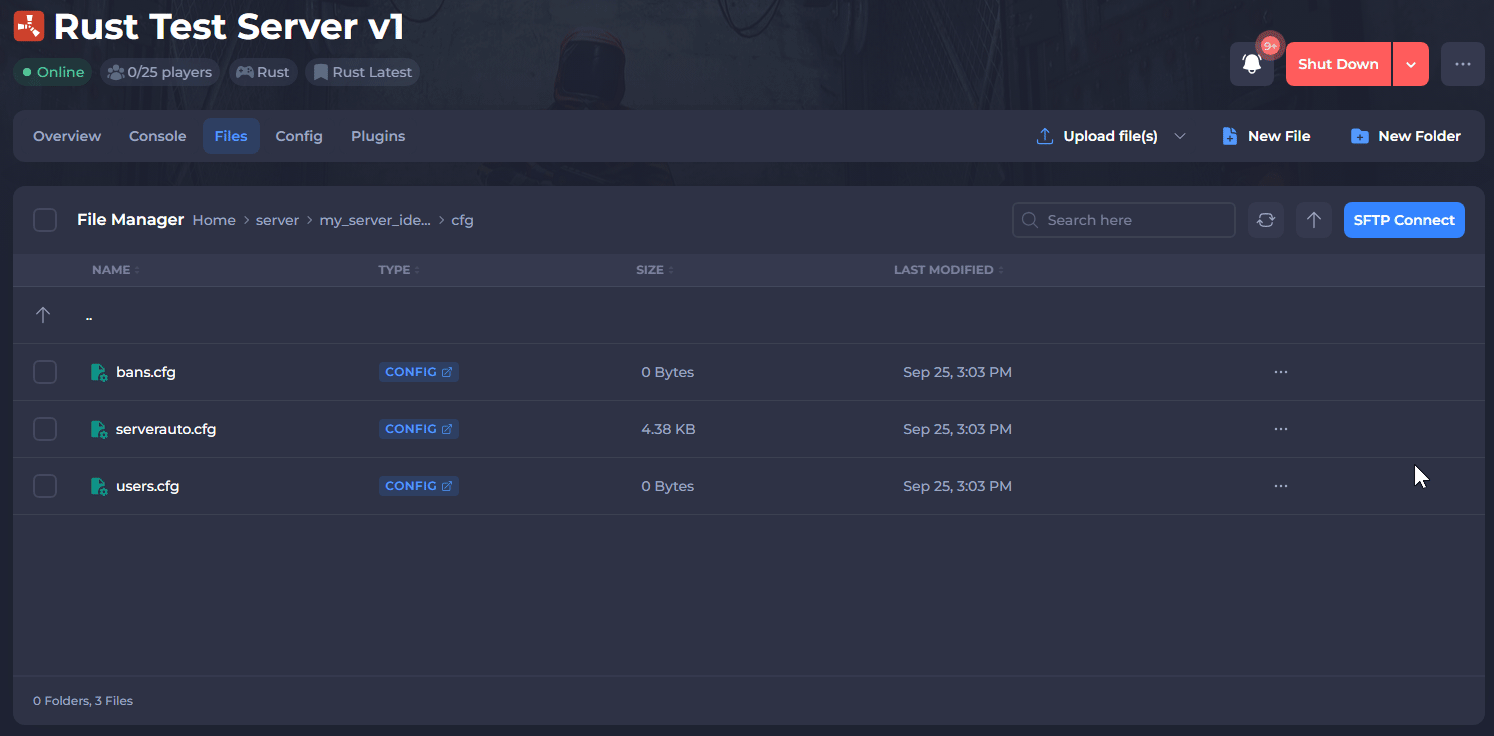
Task: Navigate to the server breadcrumb link
Action: (277, 220)
